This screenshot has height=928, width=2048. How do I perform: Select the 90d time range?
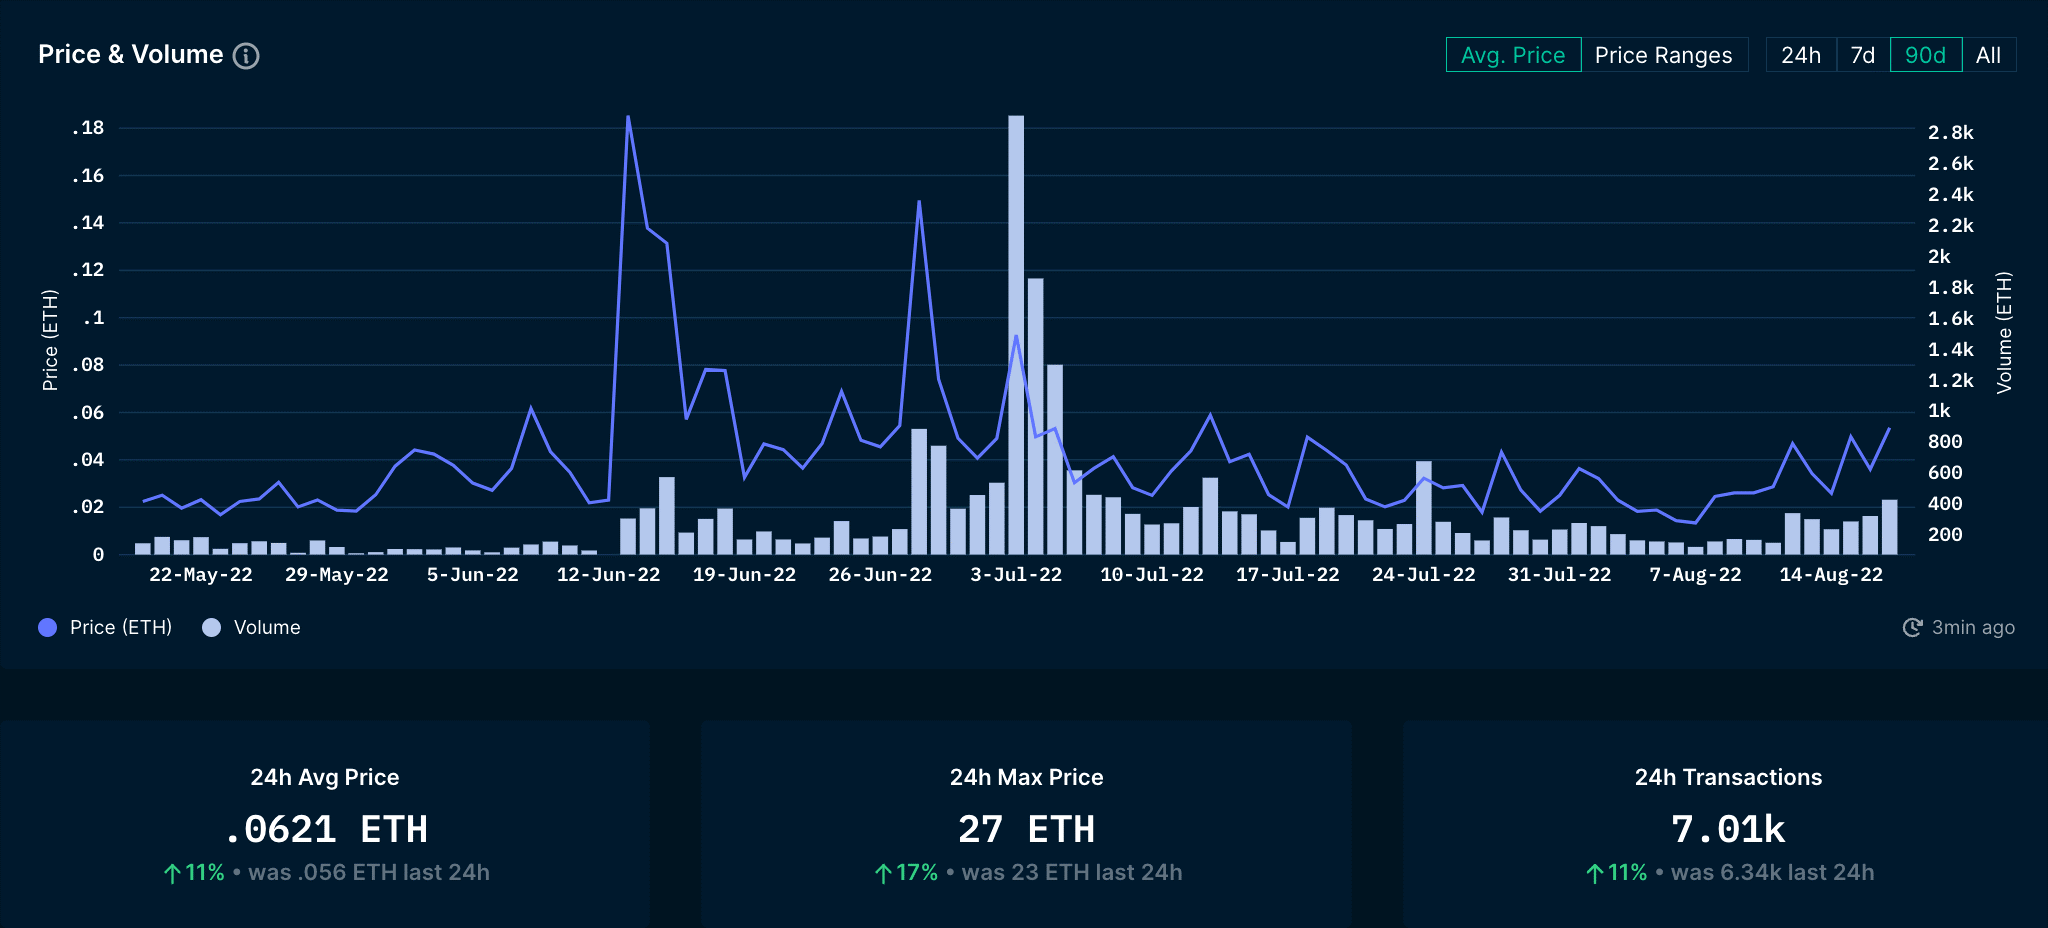pos(1925,55)
